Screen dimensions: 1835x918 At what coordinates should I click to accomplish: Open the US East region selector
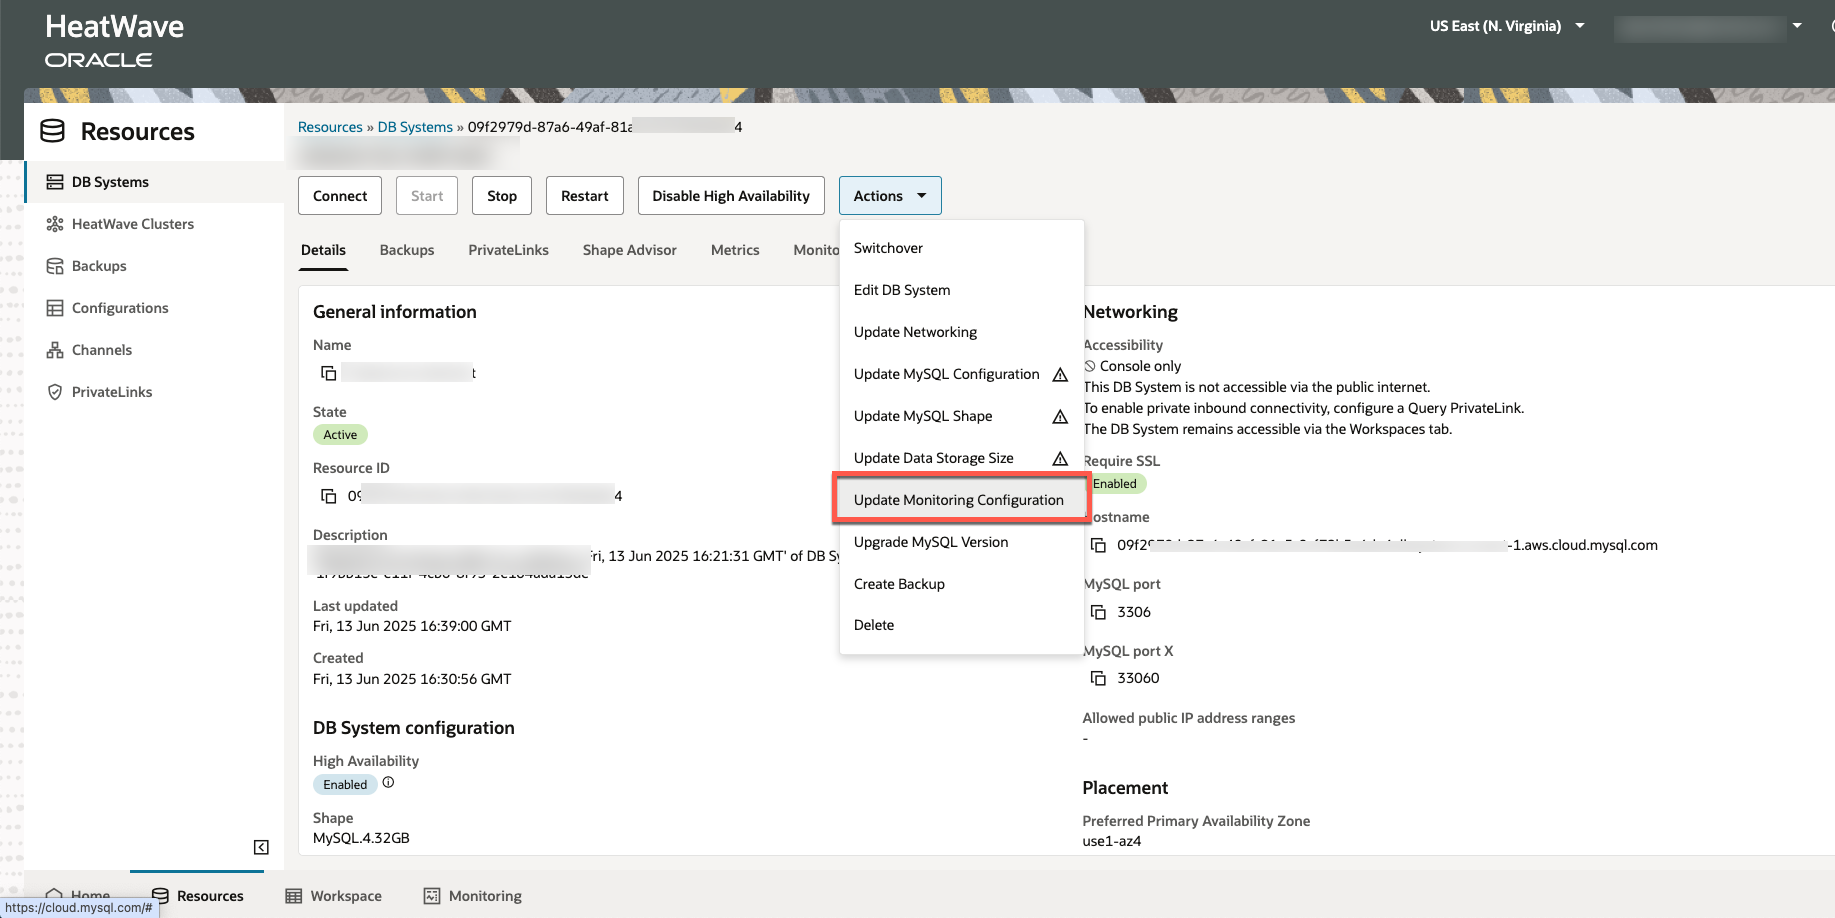pos(1506,25)
